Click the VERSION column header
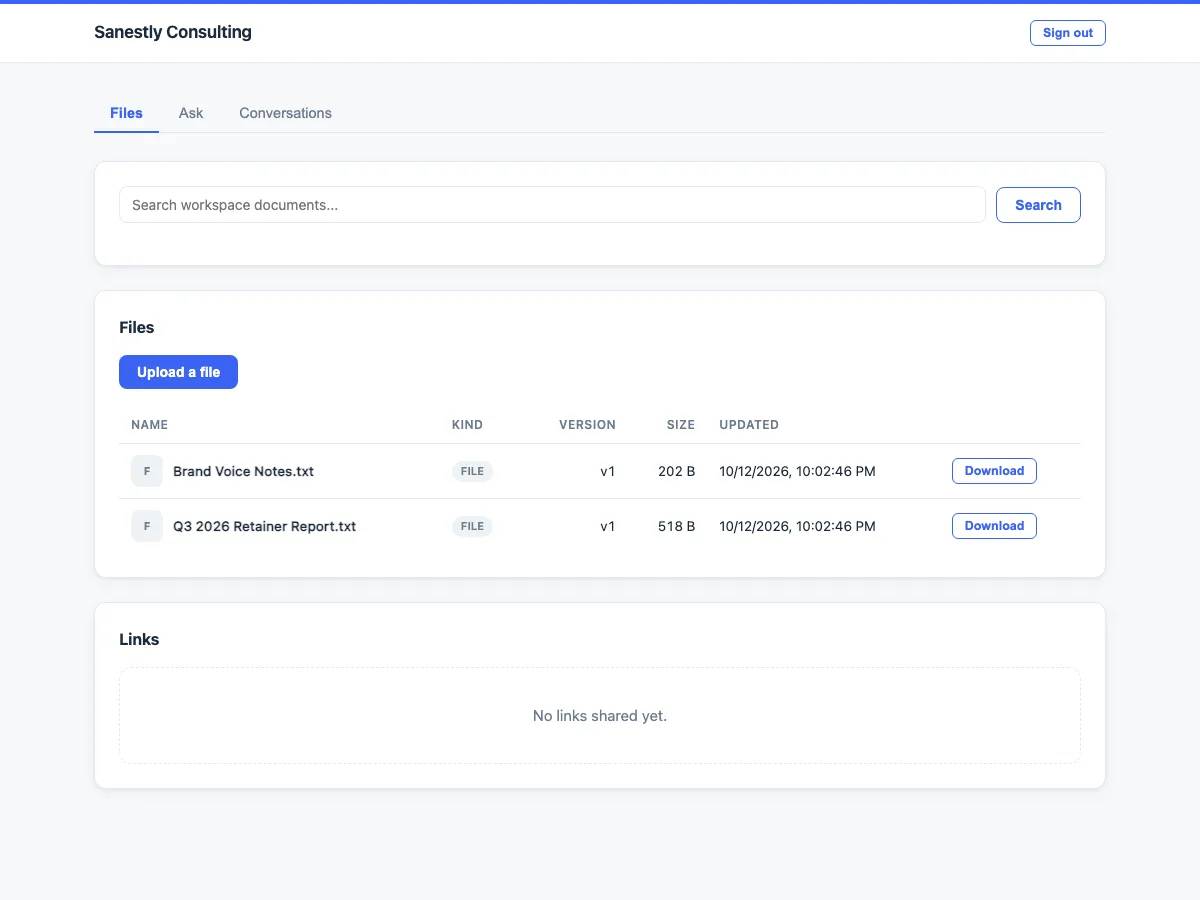 [x=587, y=425]
